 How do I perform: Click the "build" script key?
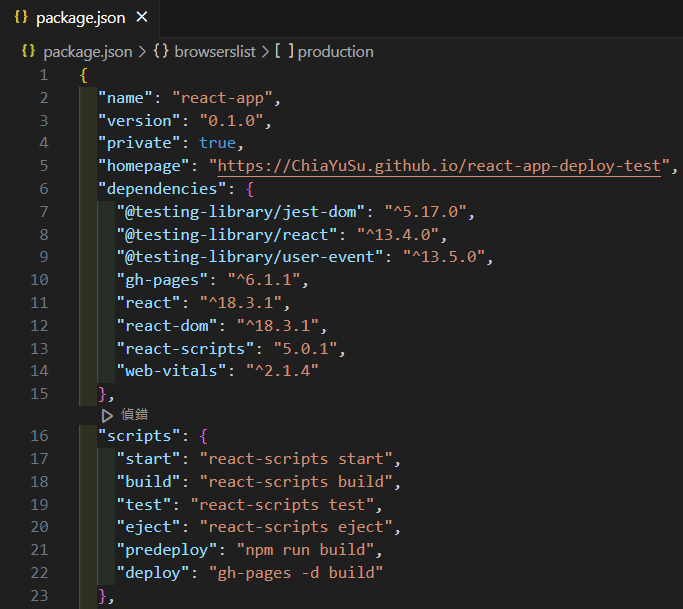coord(148,482)
